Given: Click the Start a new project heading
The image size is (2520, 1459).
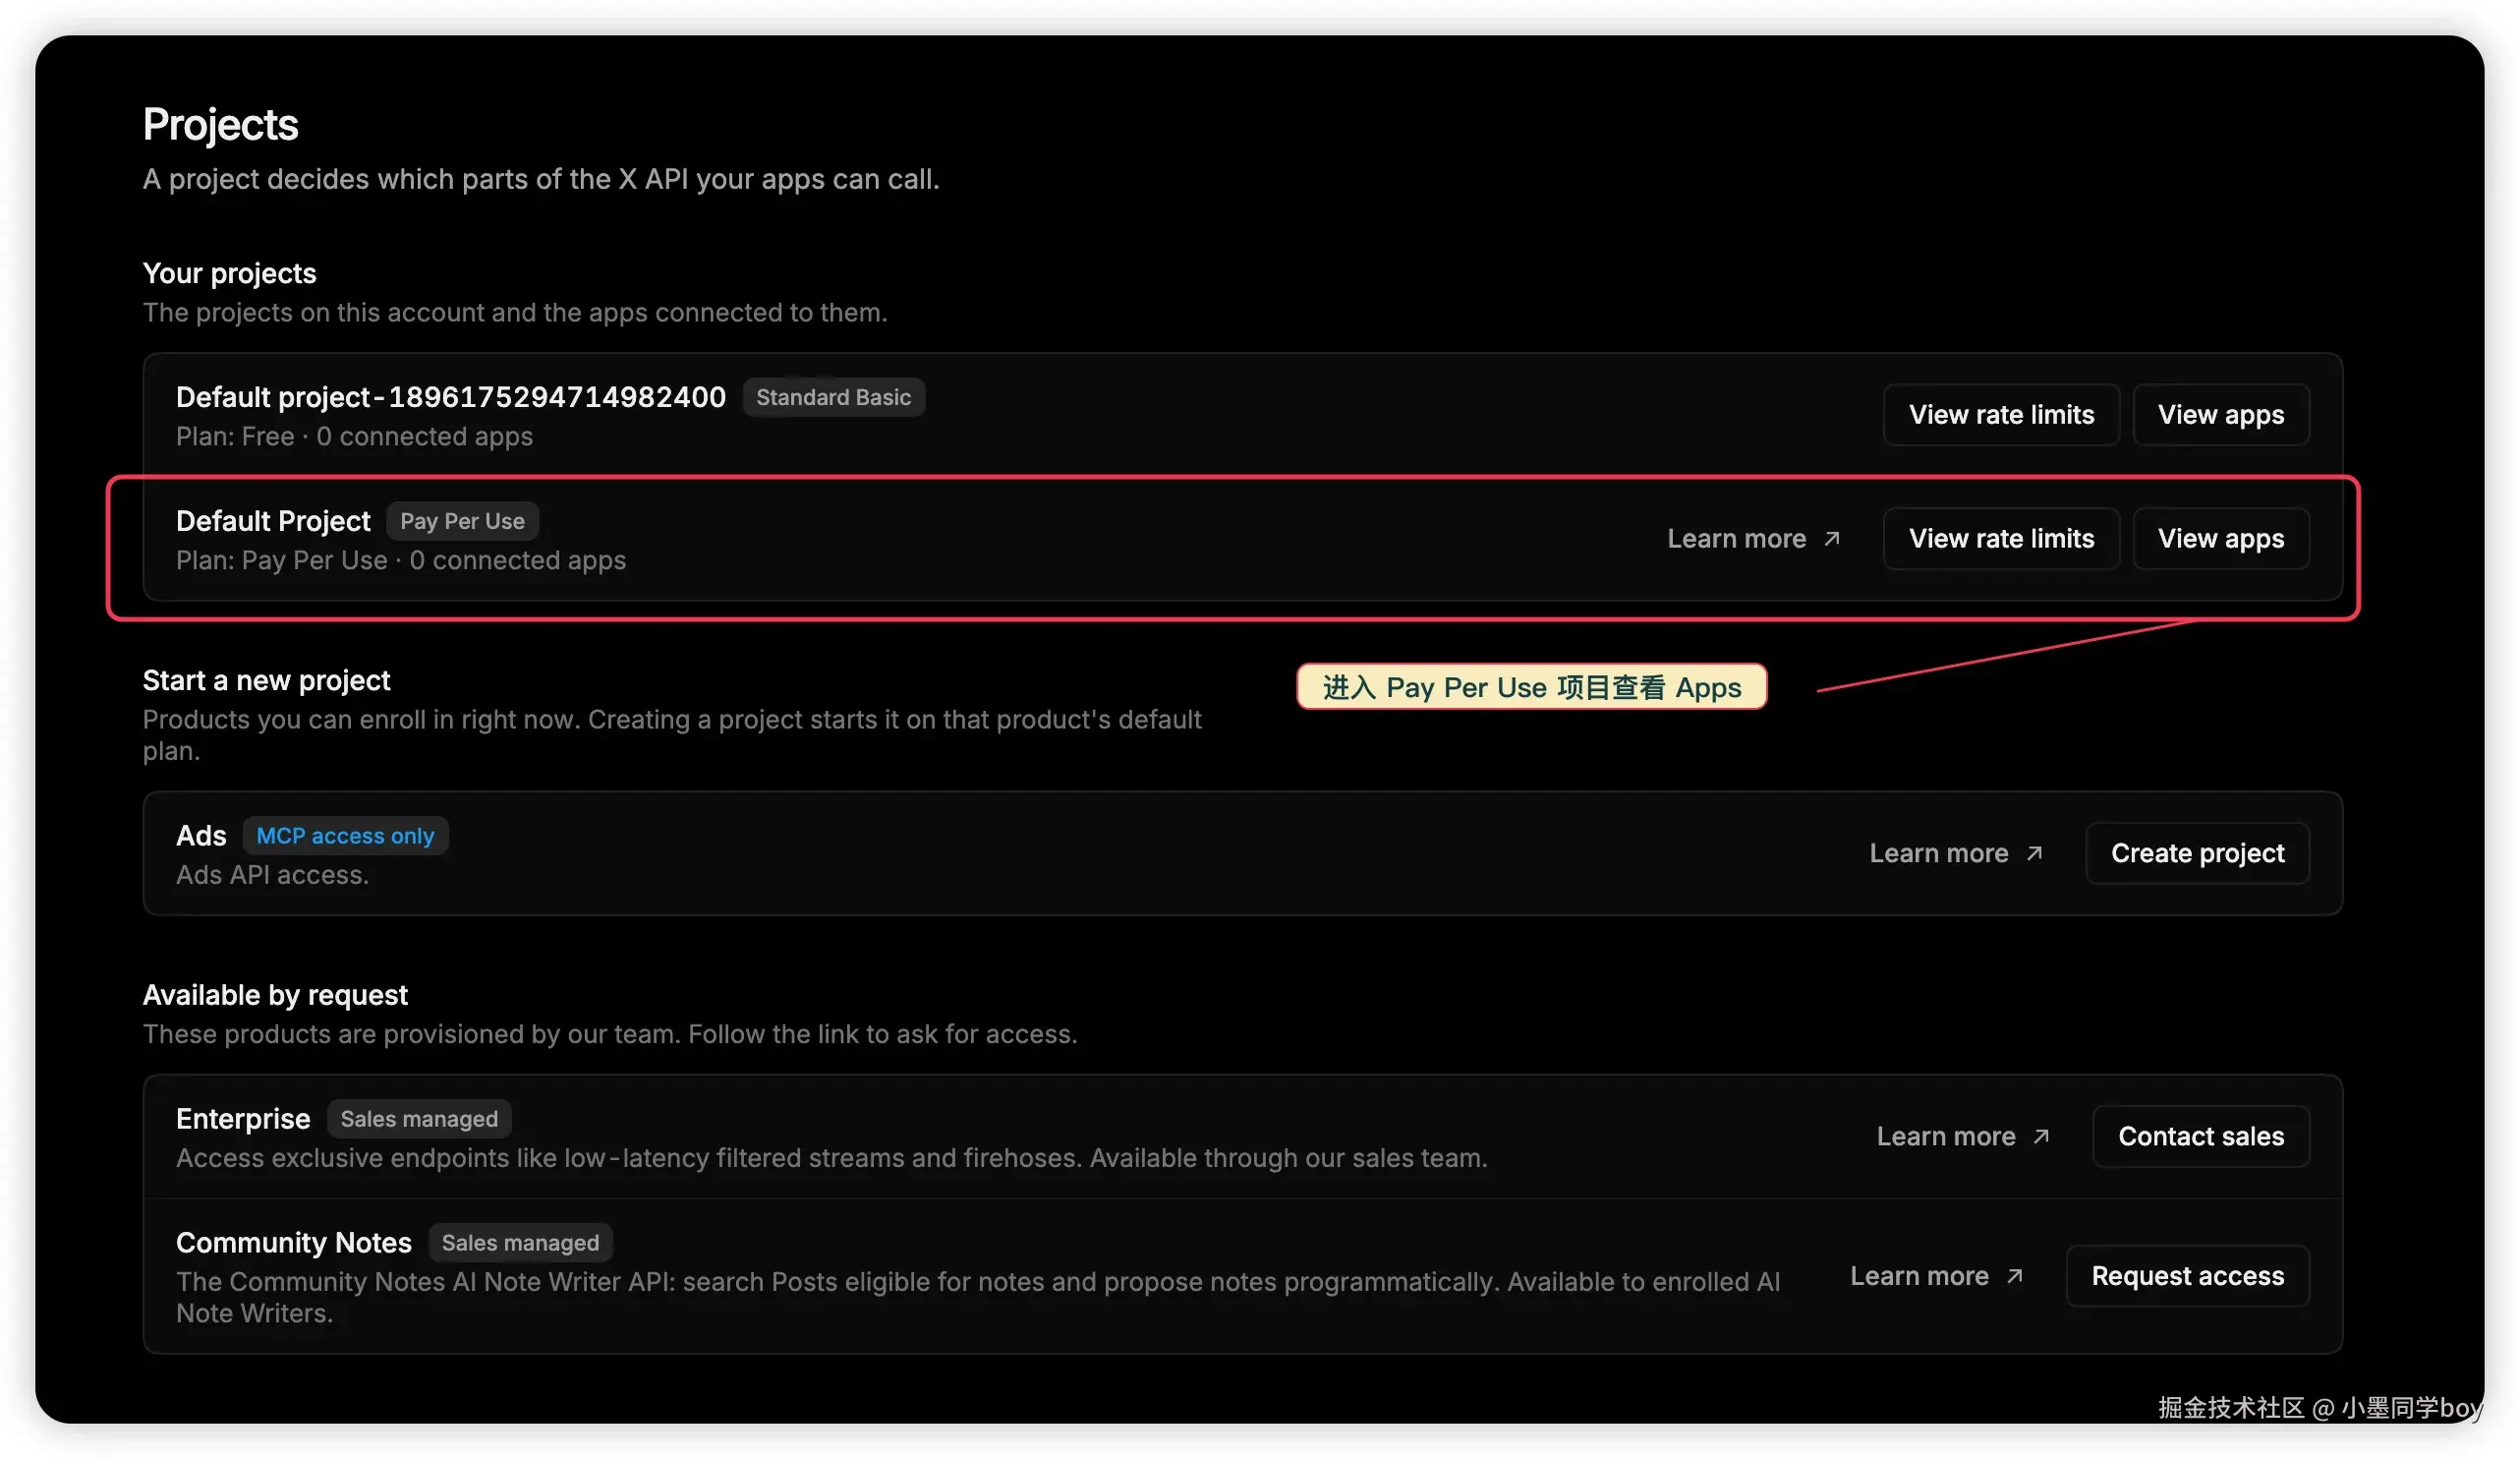Looking at the screenshot, I should coord(266,680).
